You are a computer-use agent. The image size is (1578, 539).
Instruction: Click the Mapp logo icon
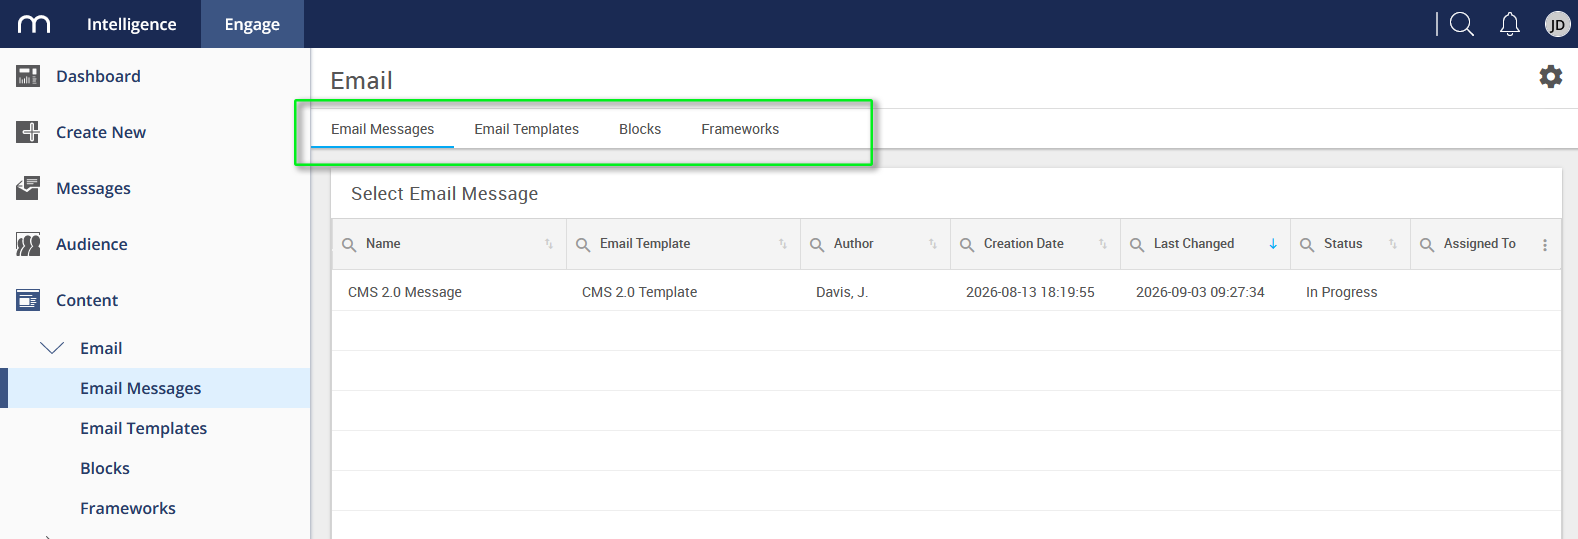[34, 24]
